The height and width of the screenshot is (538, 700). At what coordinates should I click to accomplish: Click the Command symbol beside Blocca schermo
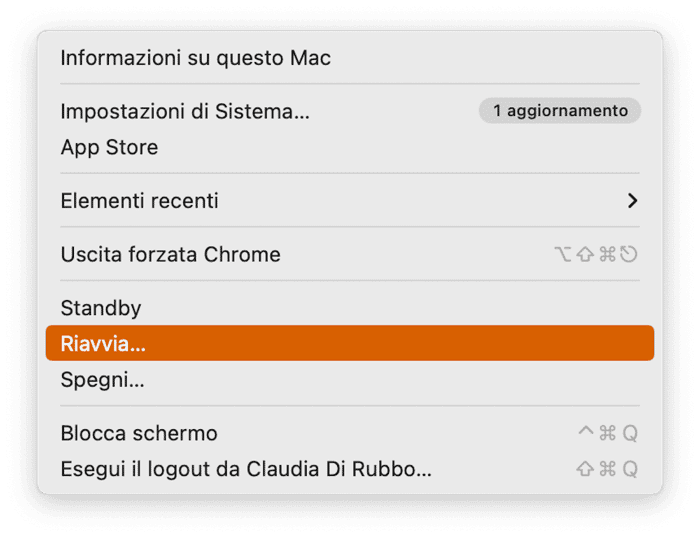[x=607, y=433]
